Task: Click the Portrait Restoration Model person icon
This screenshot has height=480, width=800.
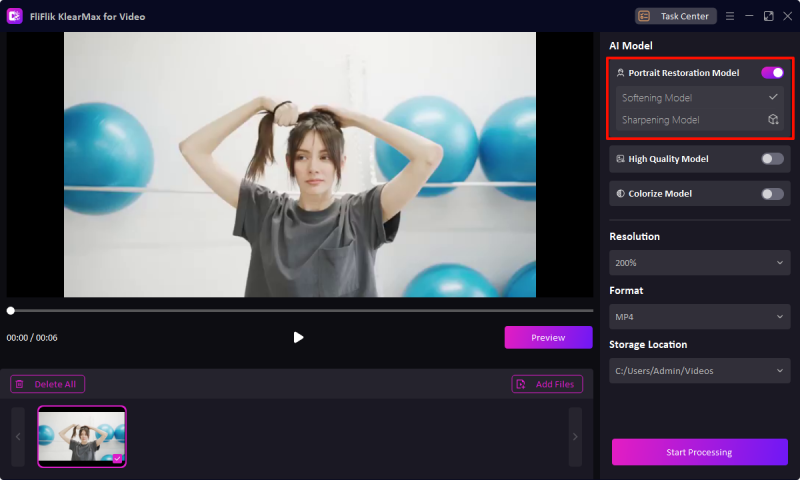Action: (620, 73)
